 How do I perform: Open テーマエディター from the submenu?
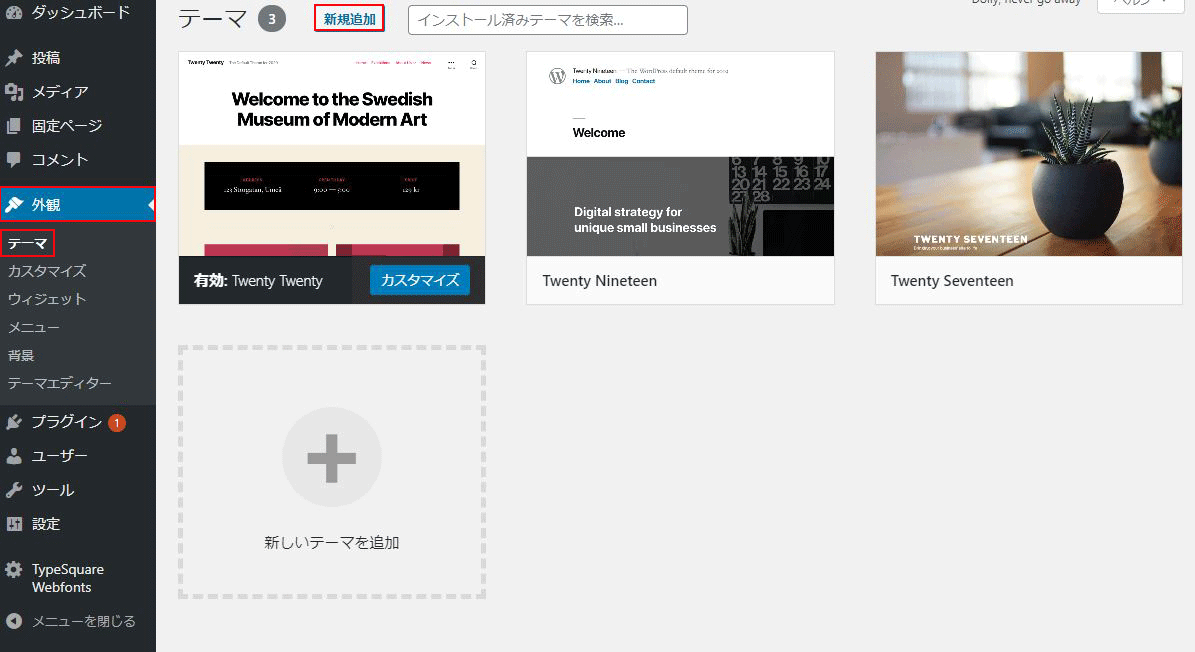point(59,383)
